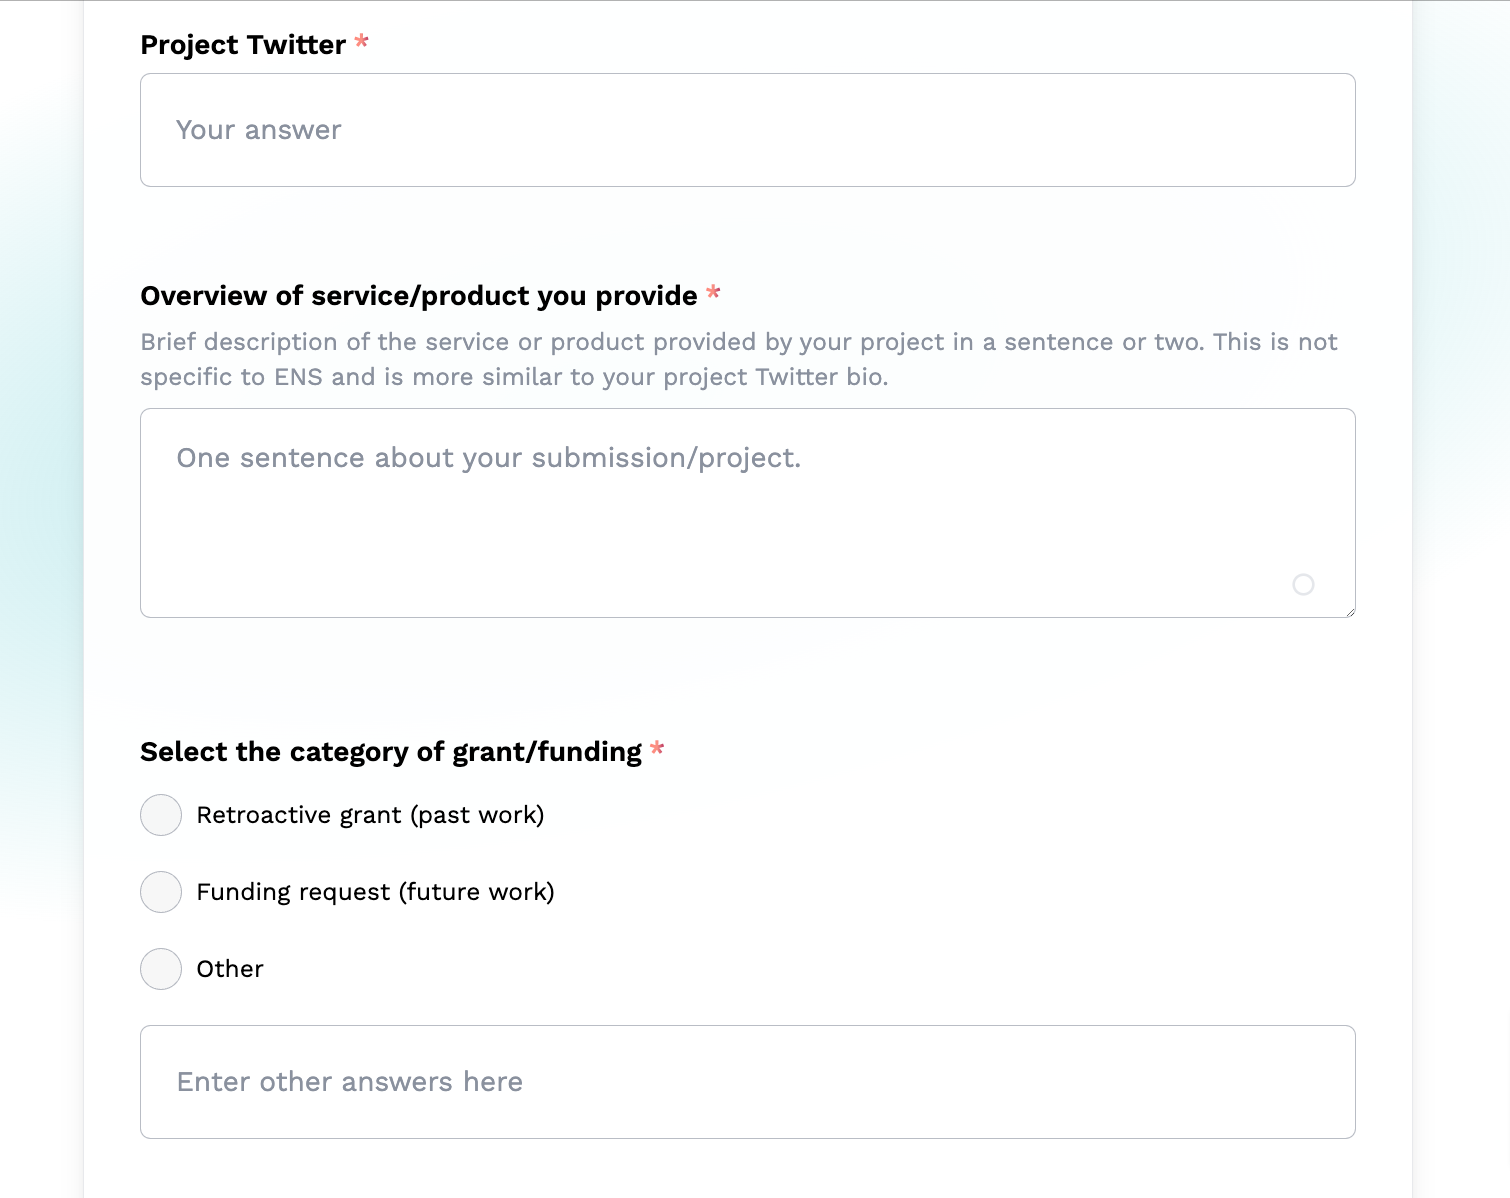Click the Enter other answers here field
The height and width of the screenshot is (1198, 1510).
pos(748,1082)
